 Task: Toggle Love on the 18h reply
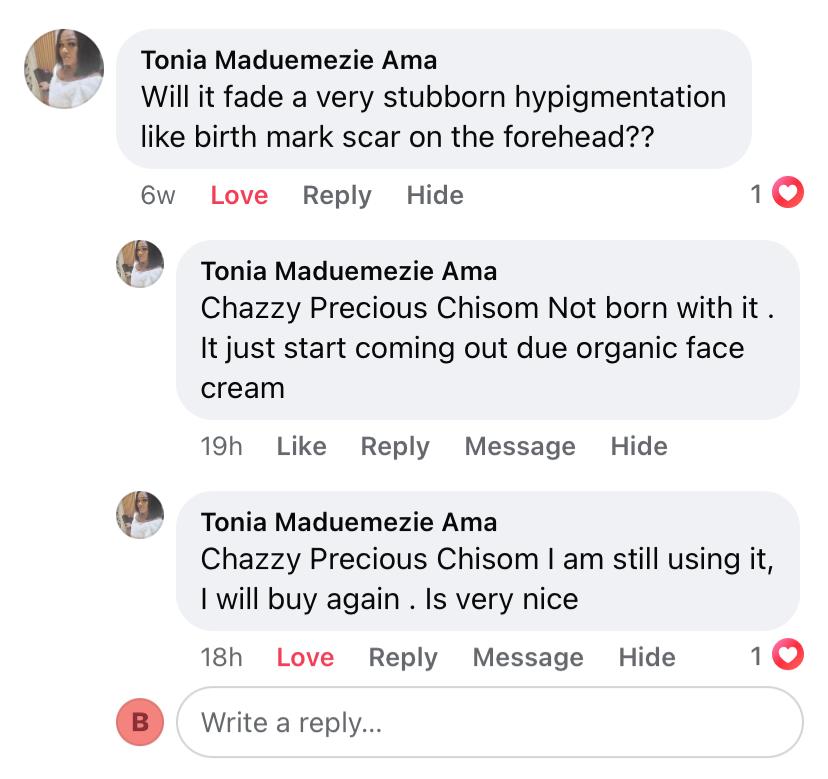tap(305, 657)
